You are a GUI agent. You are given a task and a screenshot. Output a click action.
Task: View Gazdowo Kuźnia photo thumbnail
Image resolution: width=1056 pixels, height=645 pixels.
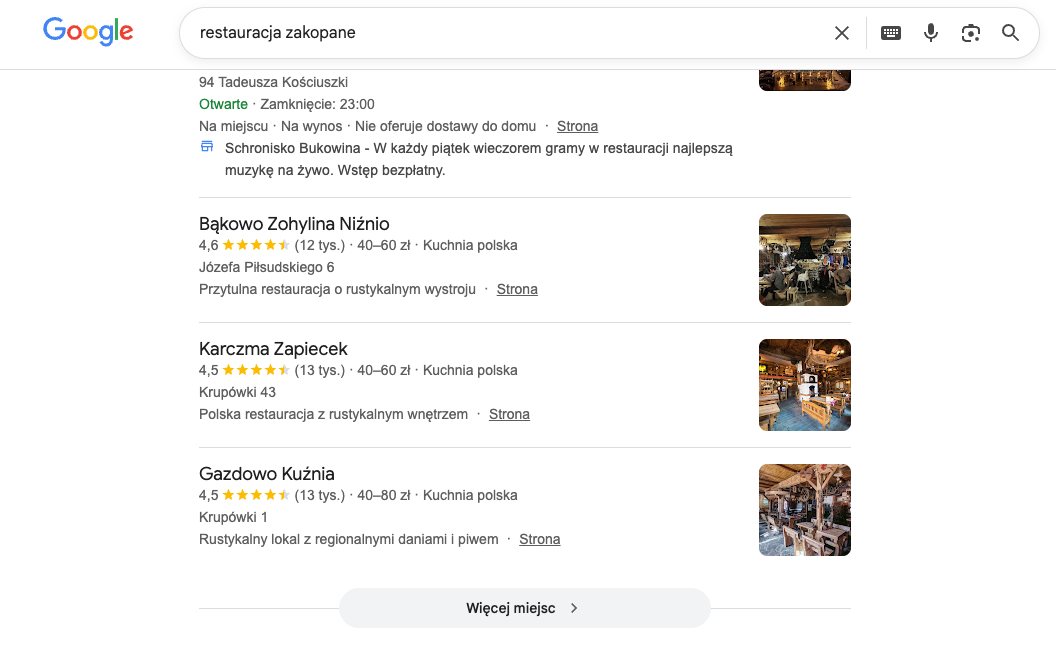pos(804,510)
